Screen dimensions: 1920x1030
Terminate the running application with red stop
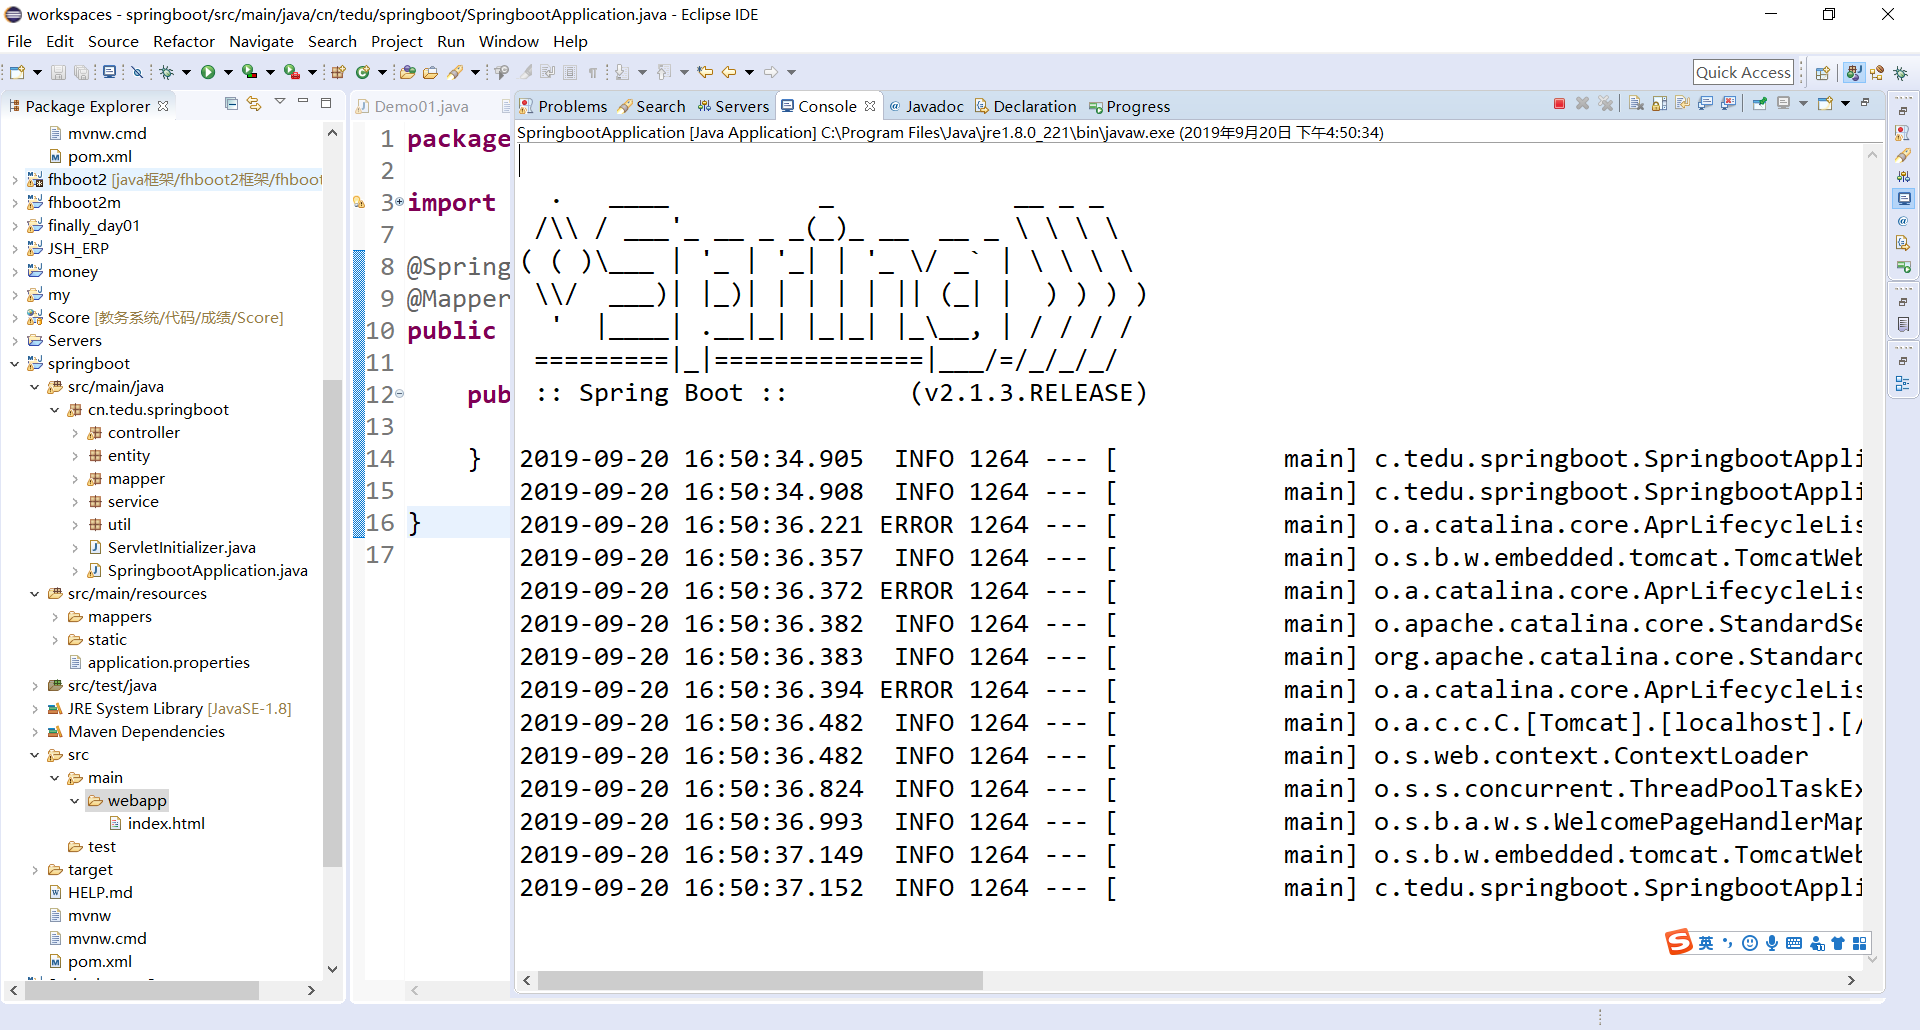click(1559, 103)
